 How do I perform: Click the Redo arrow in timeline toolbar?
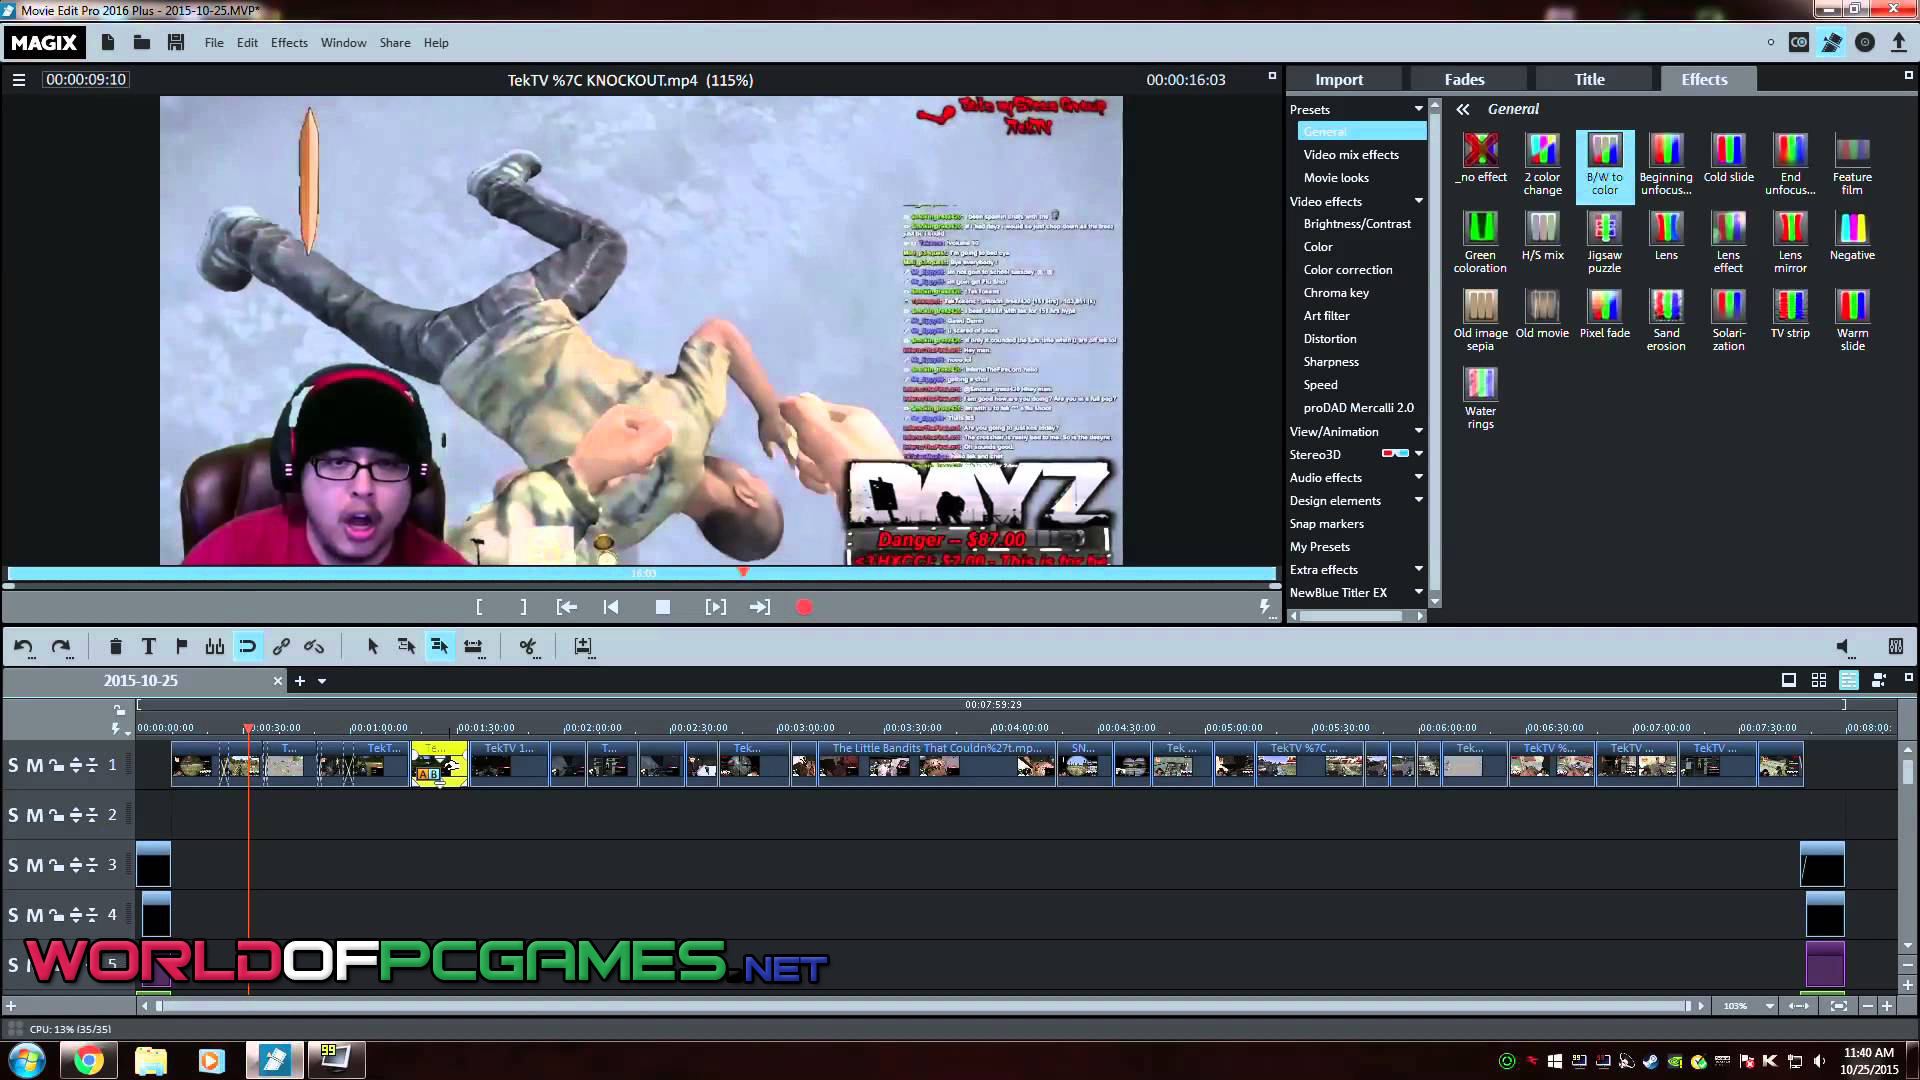pyautogui.click(x=61, y=647)
